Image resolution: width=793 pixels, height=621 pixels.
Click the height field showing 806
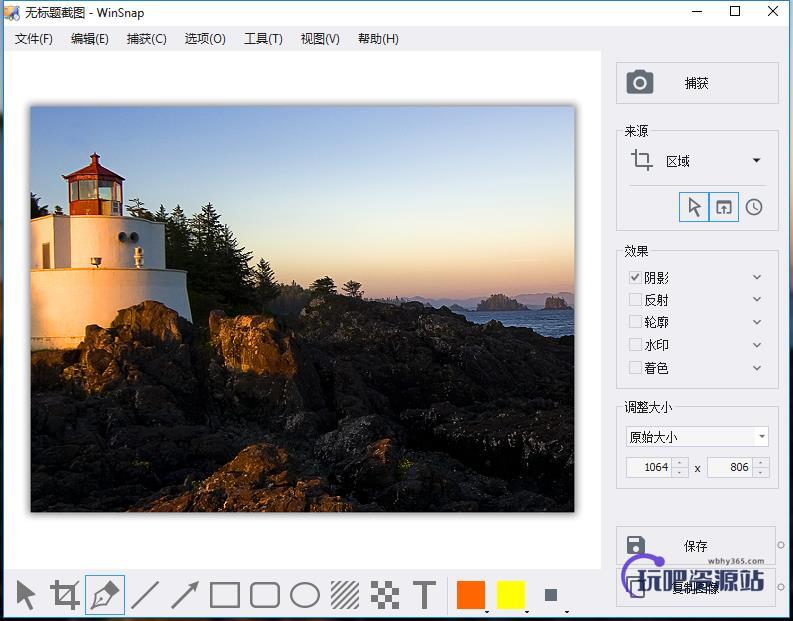coord(731,467)
